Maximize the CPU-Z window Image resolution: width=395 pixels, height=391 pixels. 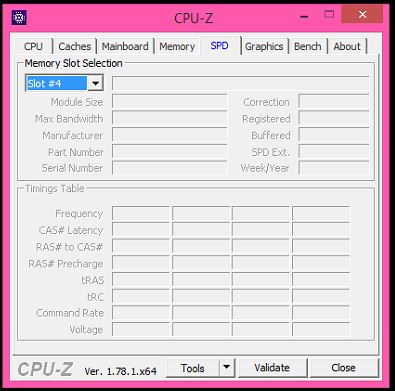coord(329,15)
